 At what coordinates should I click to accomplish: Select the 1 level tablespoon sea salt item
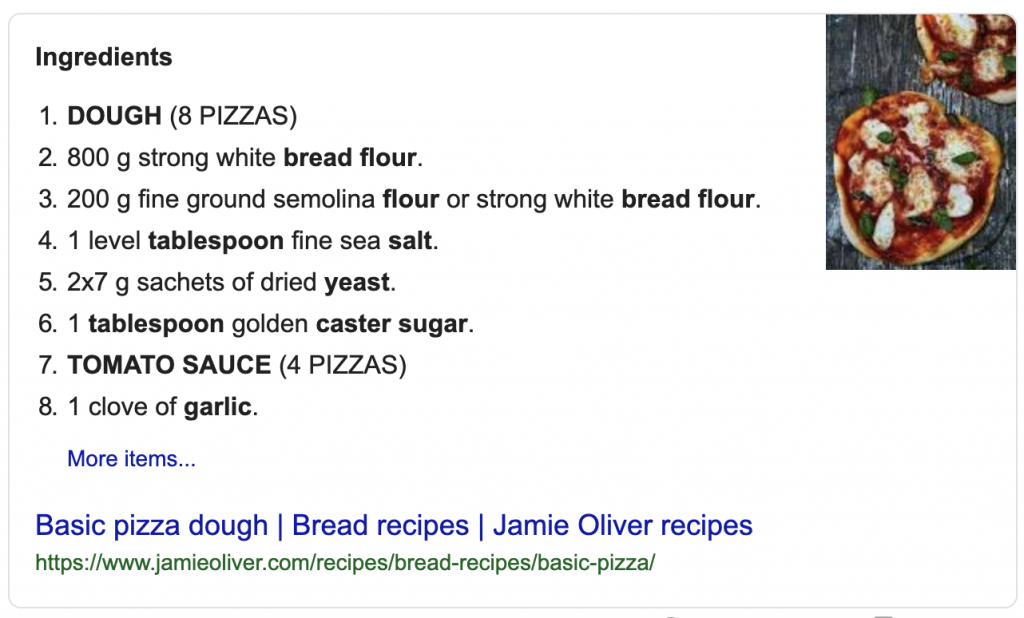(252, 240)
